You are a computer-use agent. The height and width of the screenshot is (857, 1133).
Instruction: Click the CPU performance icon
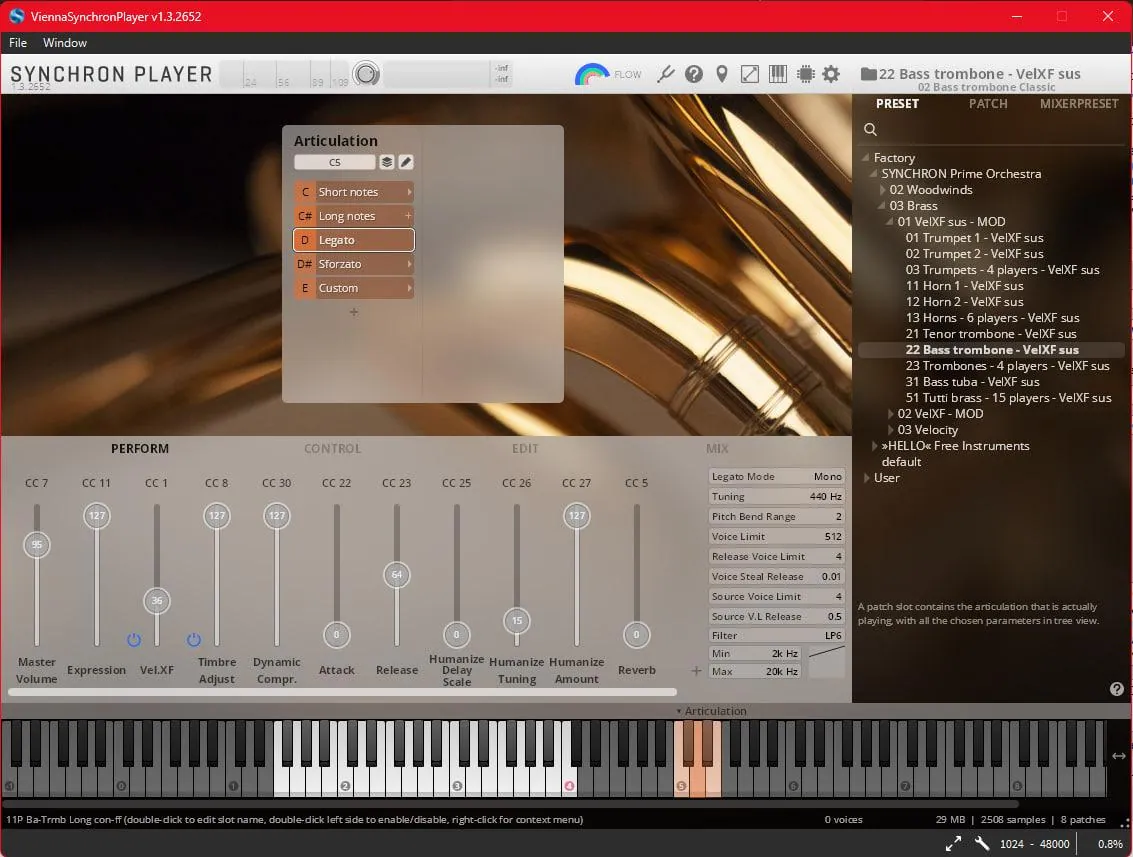805,74
